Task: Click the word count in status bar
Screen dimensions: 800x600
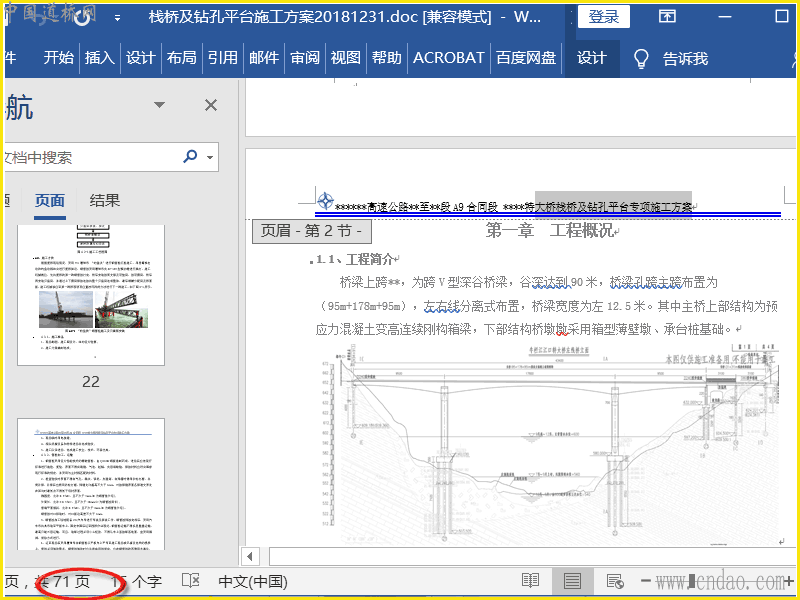Action: pyautogui.click(x=137, y=581)
